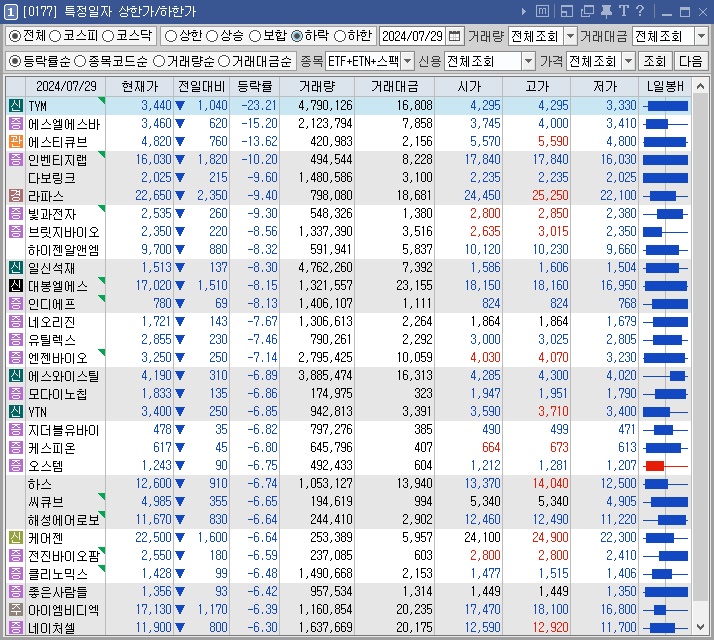Image resolution: width=714 pixels, height=640 pixels.
Task: Click the 관 badge next to 에스티큐브
Action: 16,142
